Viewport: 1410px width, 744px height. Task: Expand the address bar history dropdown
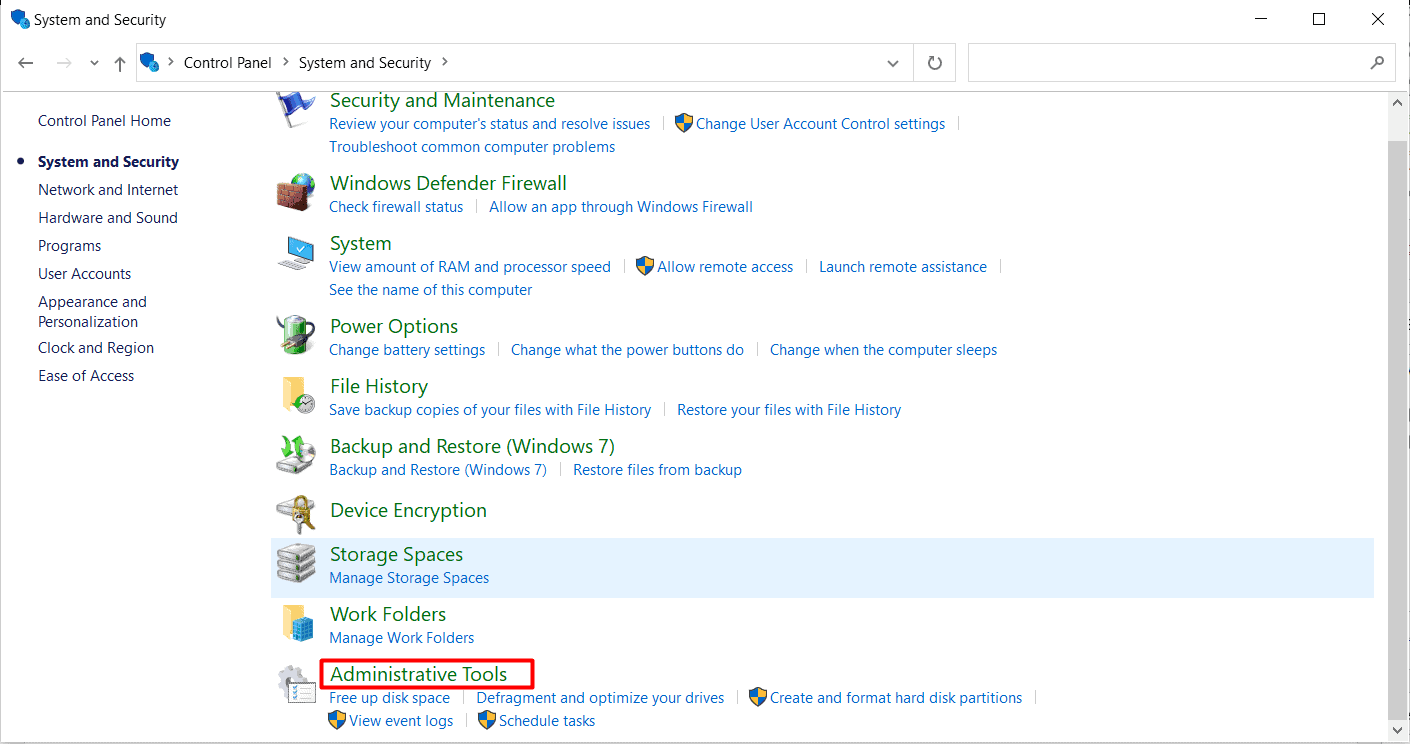pyautogui.click(x=893, y=63)
